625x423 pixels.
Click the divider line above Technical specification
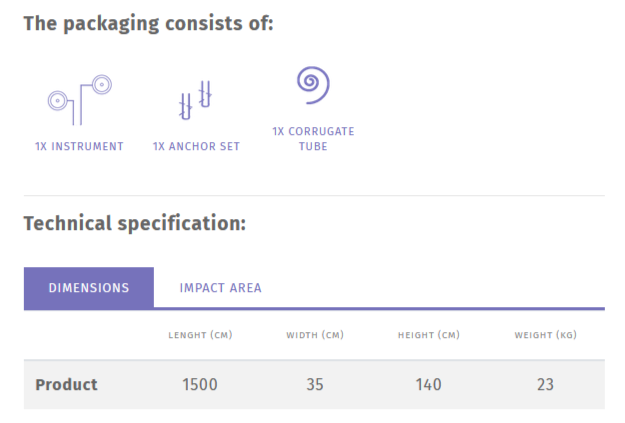[314, 195]
